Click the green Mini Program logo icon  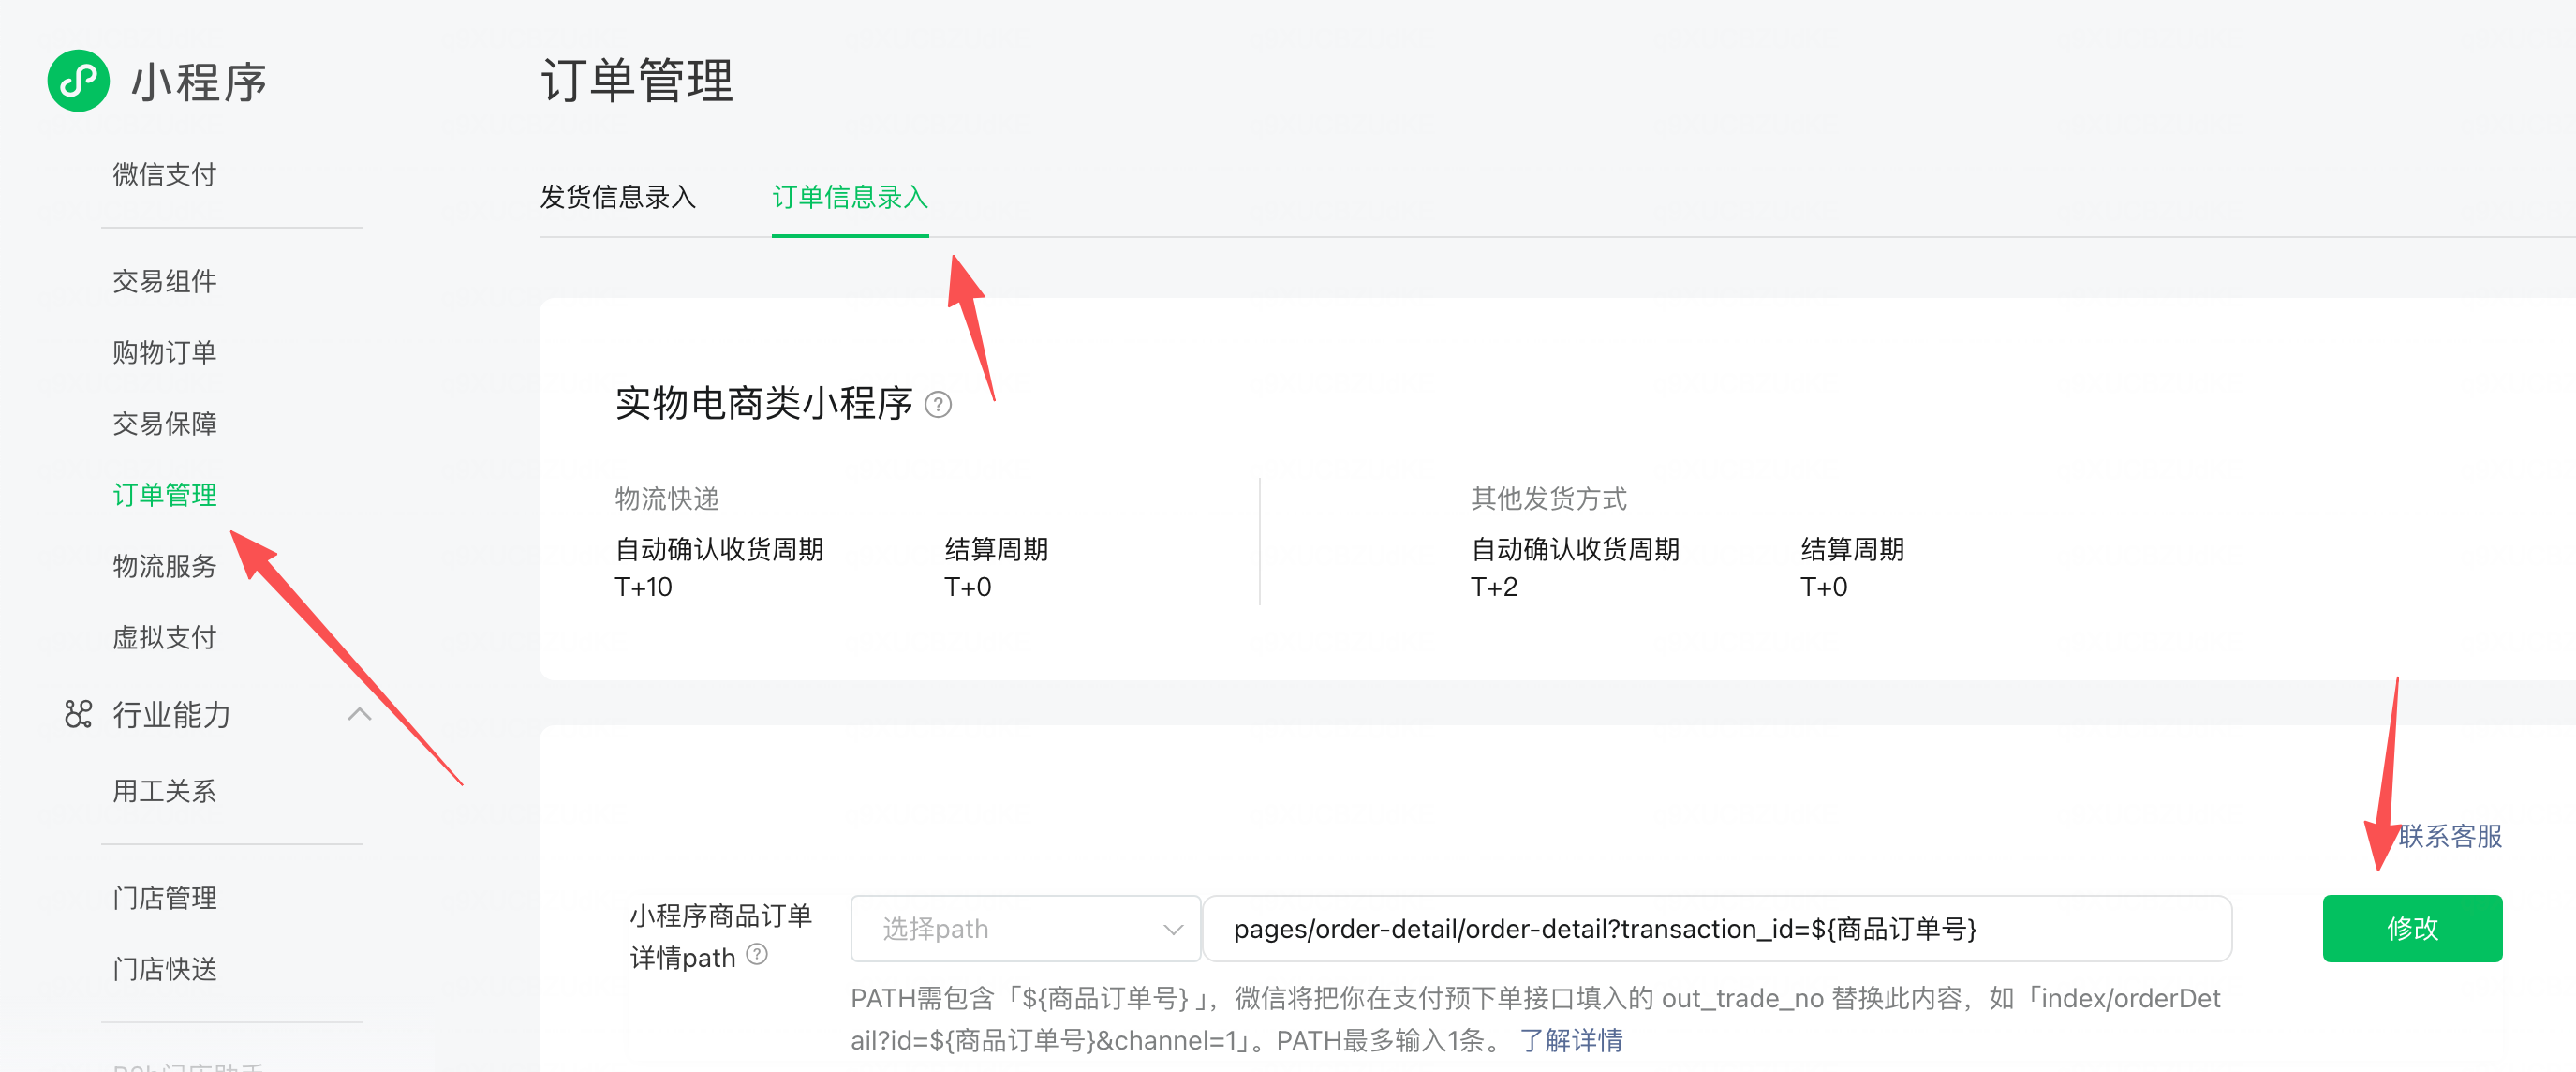(78, 81)
